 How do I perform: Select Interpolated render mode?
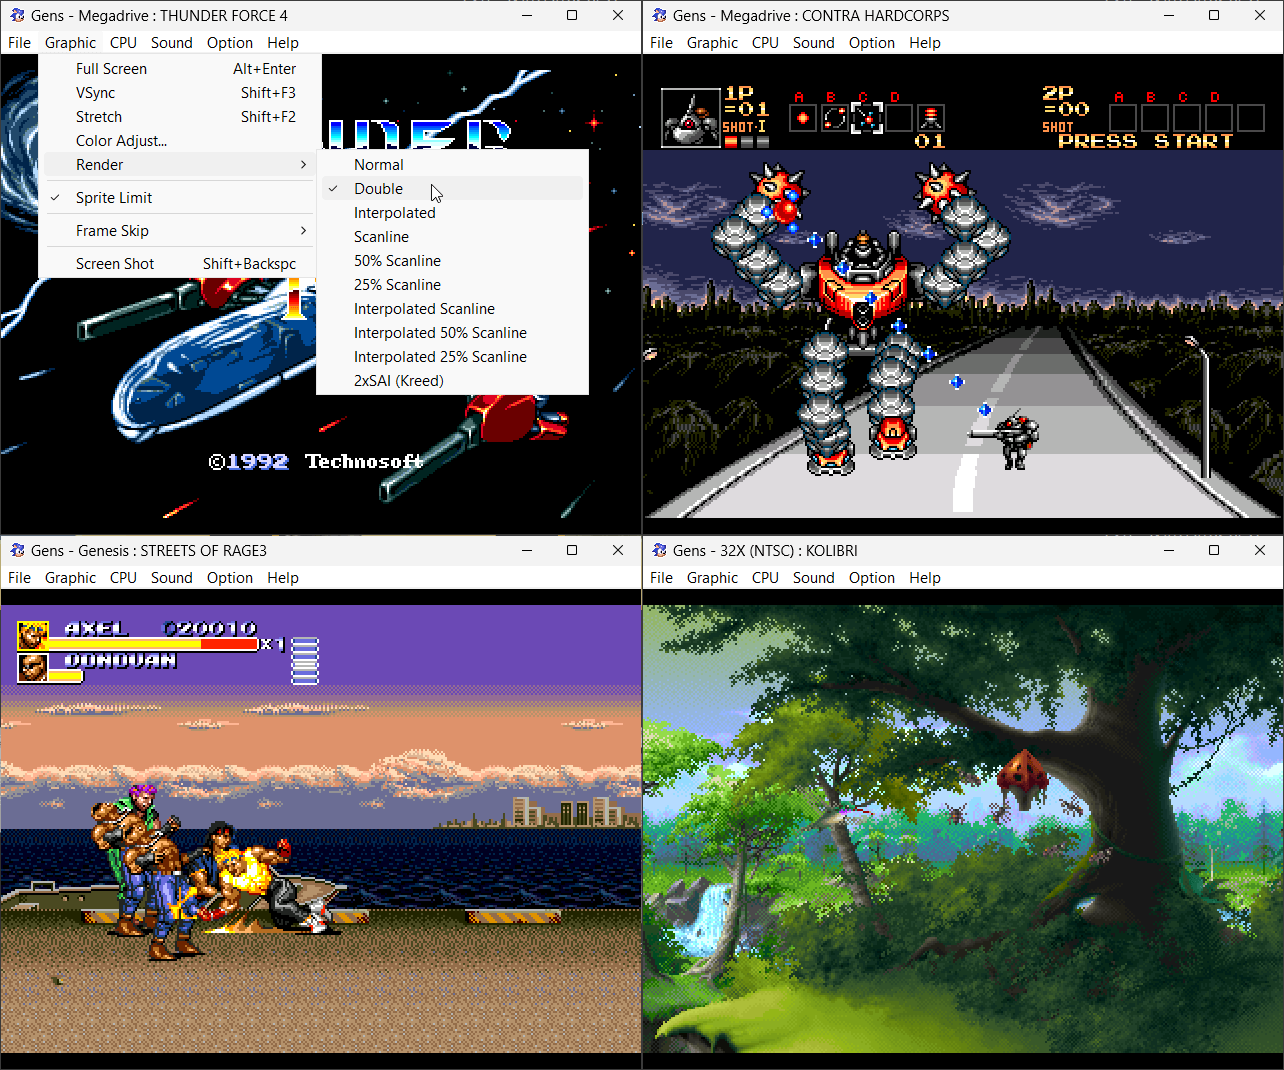coord(452,213)
